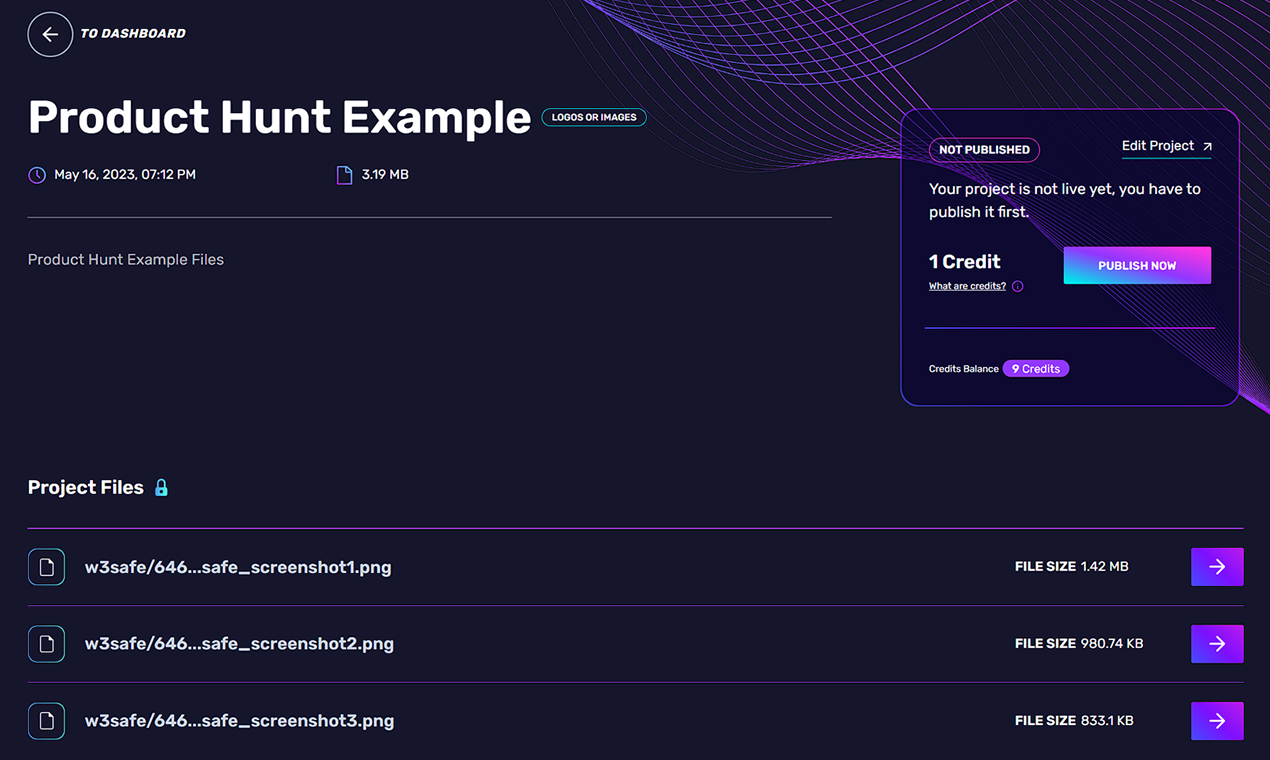Click the 9 Credits balance badge
The height and width of the screenshot is (760, 1270).
[x=1036, y=369]
